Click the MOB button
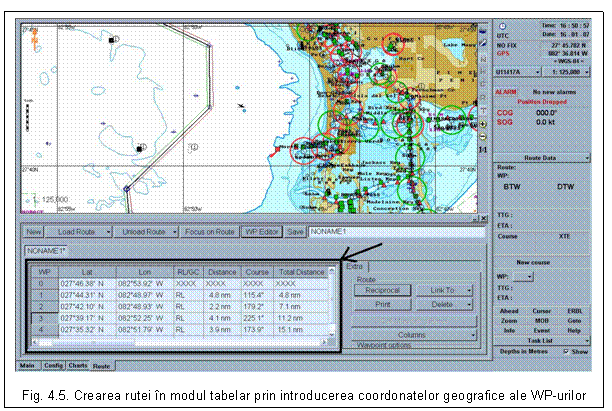The width and height of the screenshot is (612, 411). (542, 319)
